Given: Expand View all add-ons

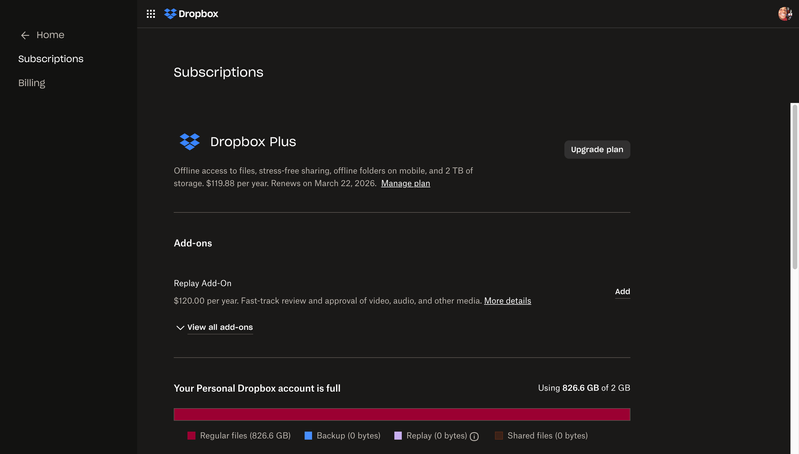Looking at the screenshot, I should coord(219,327).
